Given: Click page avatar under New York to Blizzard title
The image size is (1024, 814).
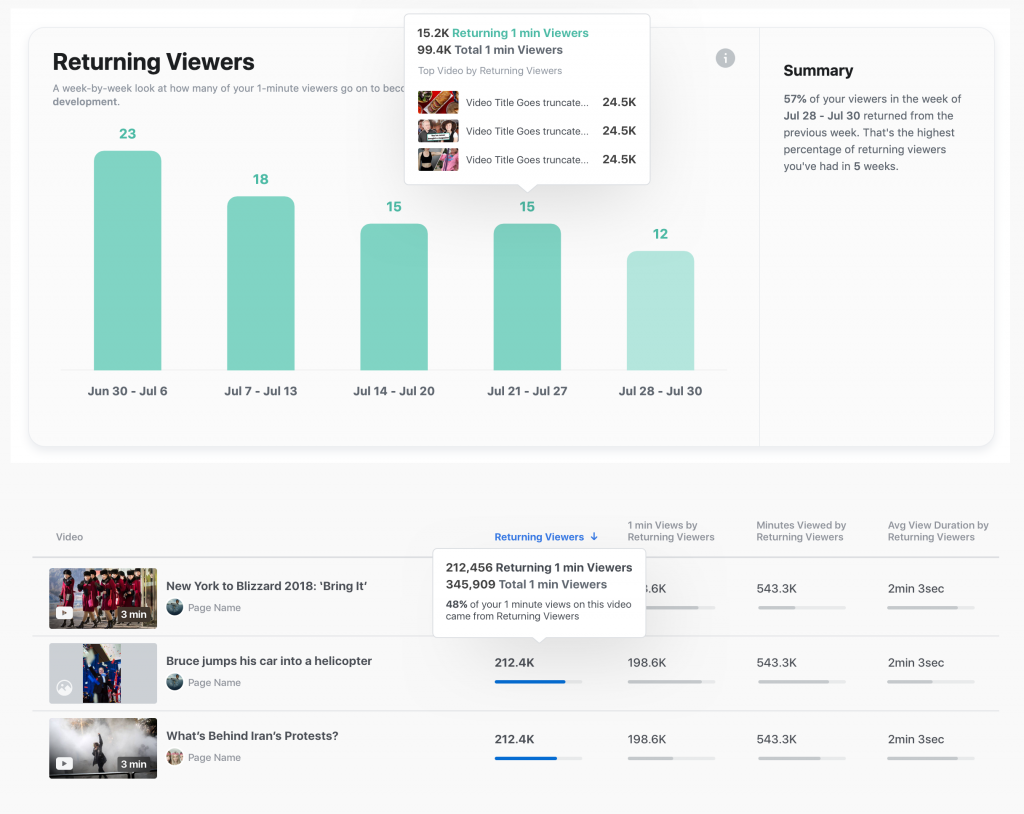Looking at the screenshot, I should tap(175, 607).
